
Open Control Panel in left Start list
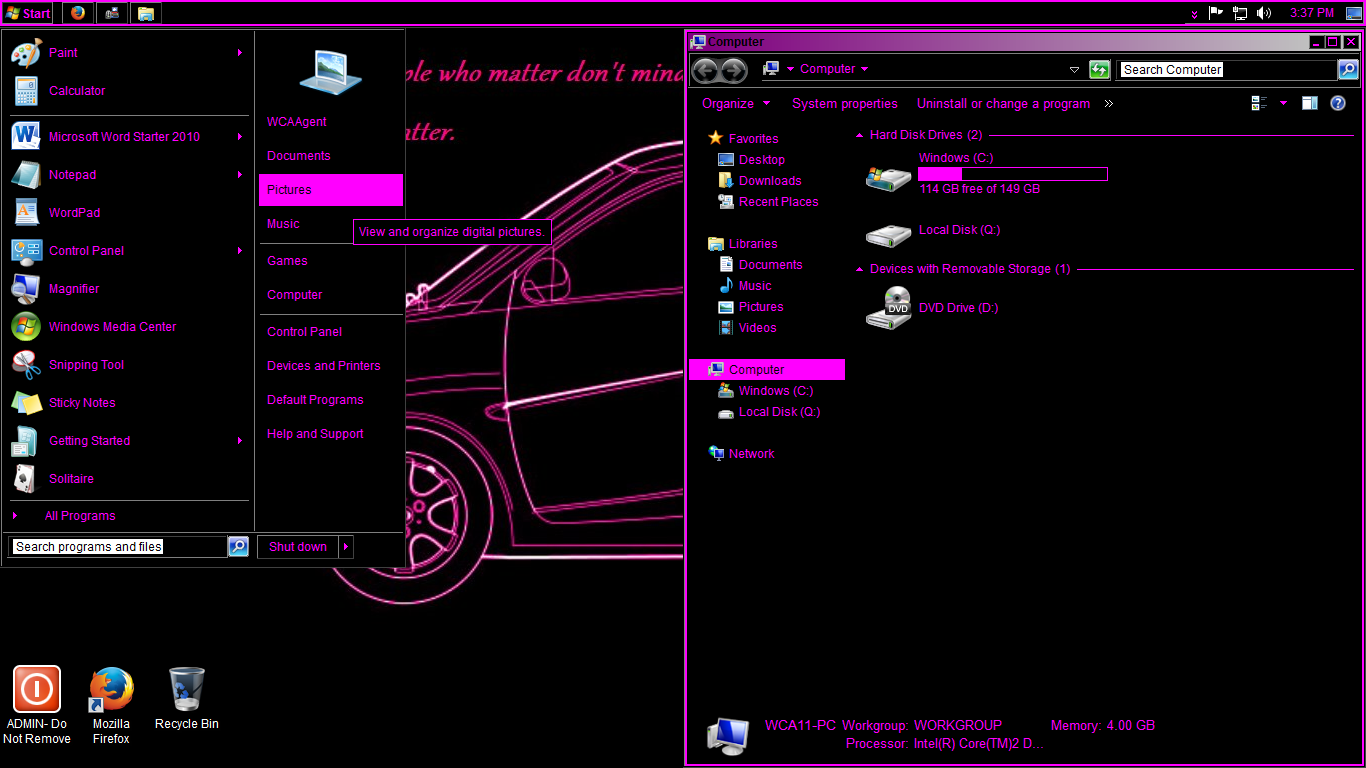[126, 251]
